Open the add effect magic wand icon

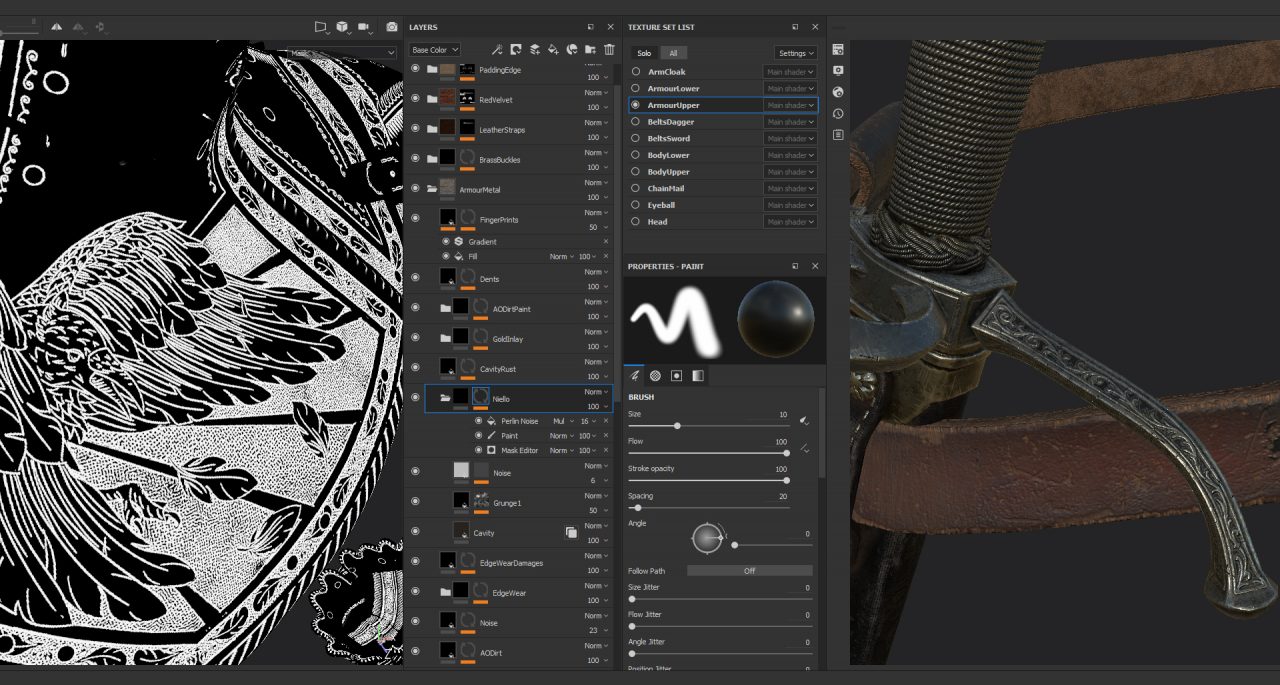pos(496,49)
